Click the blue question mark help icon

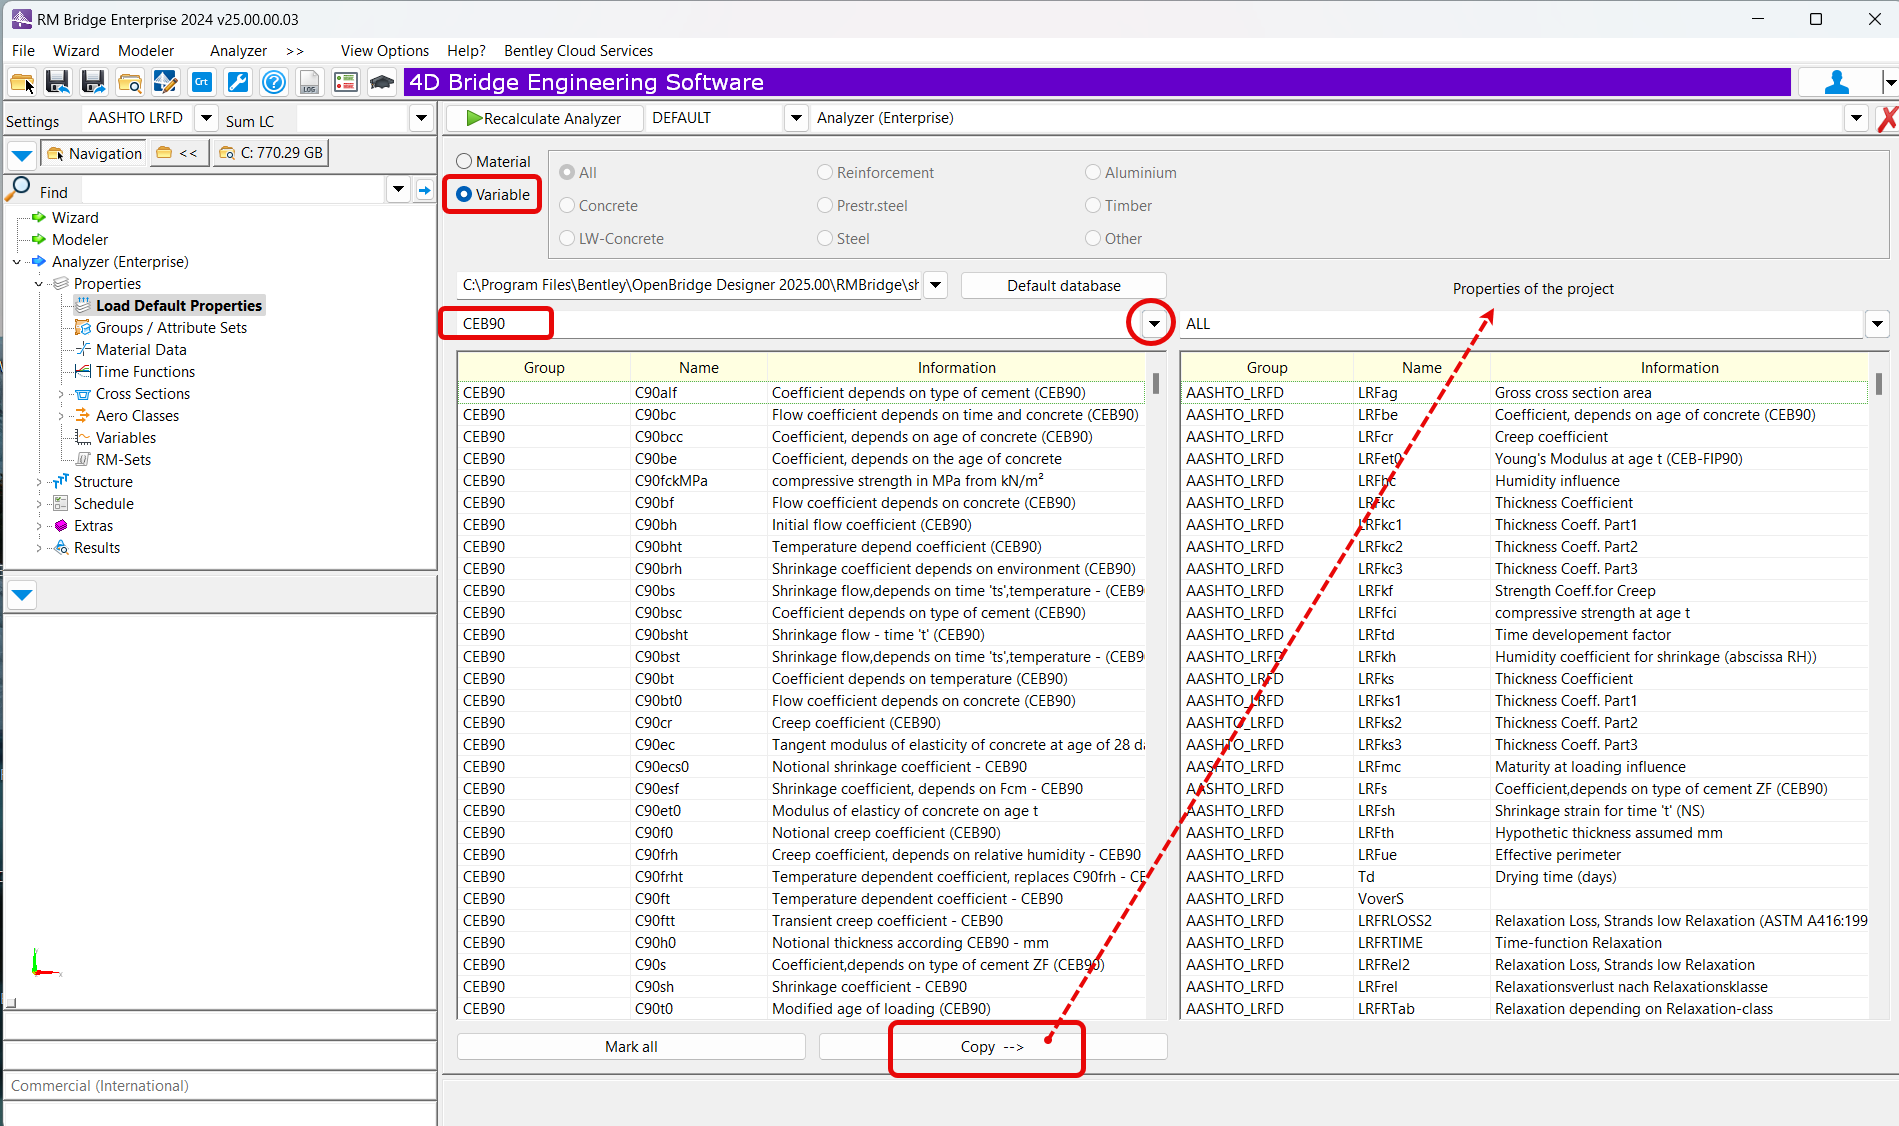[x=273, y=83]
